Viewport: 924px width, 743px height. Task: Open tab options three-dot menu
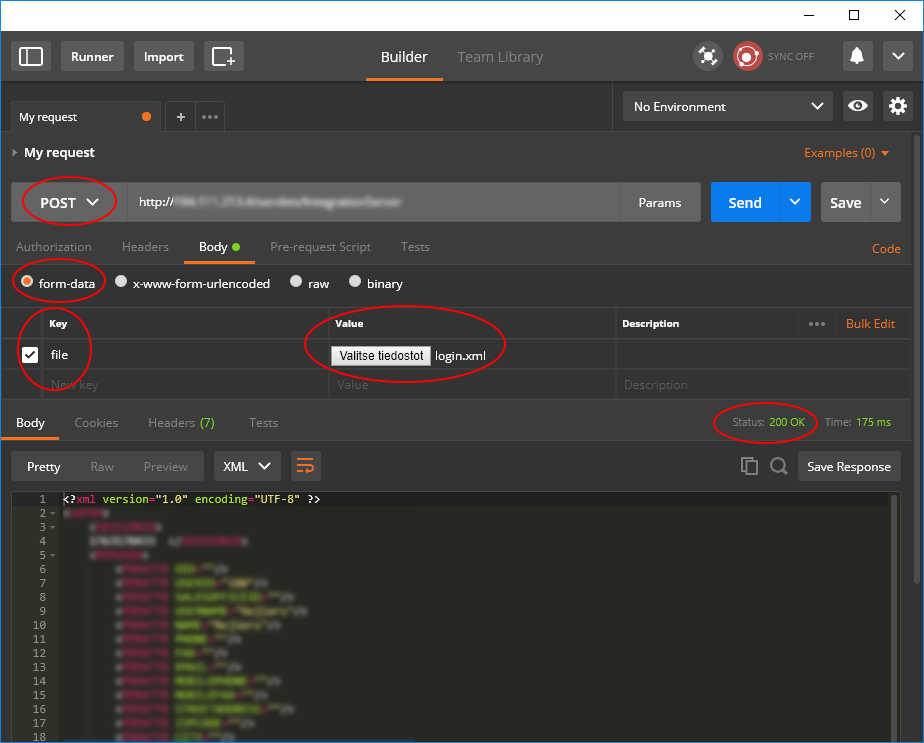(210, 117)
